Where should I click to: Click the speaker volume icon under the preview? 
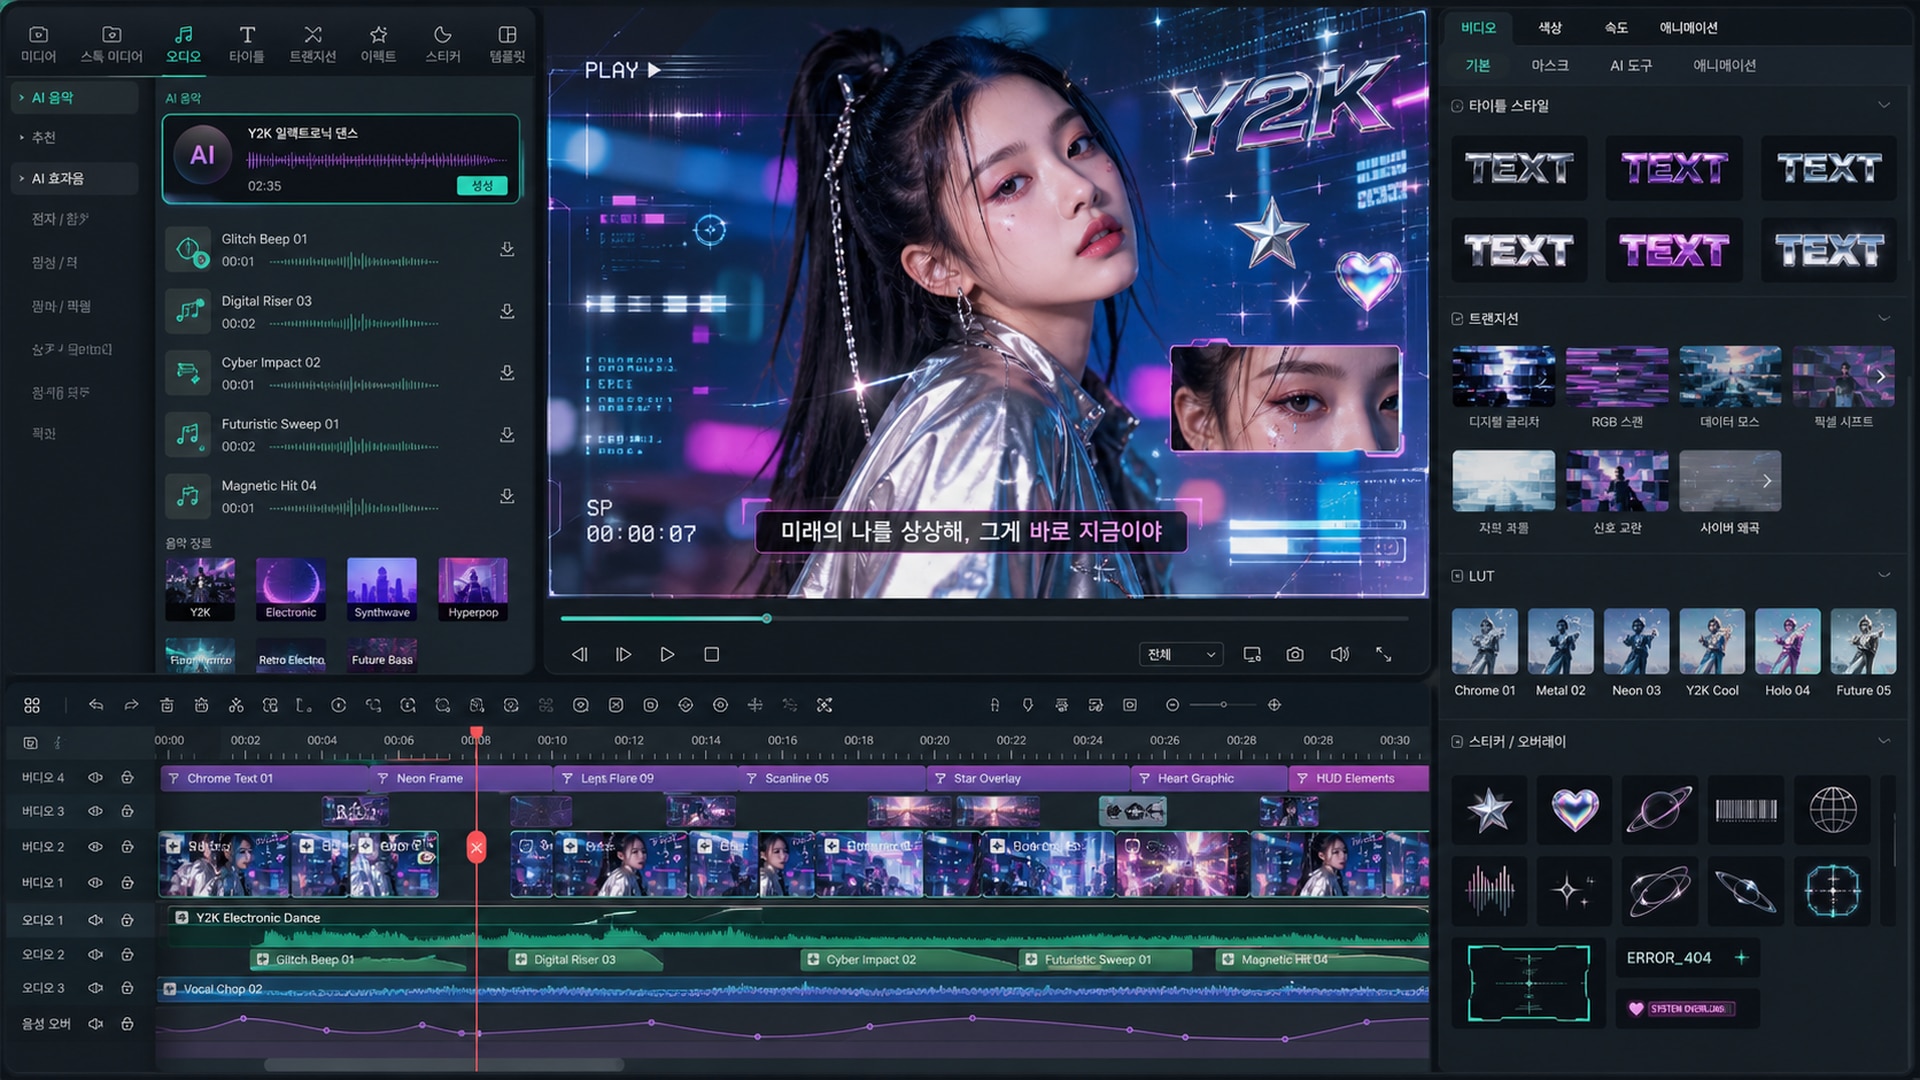point(1340,654)
